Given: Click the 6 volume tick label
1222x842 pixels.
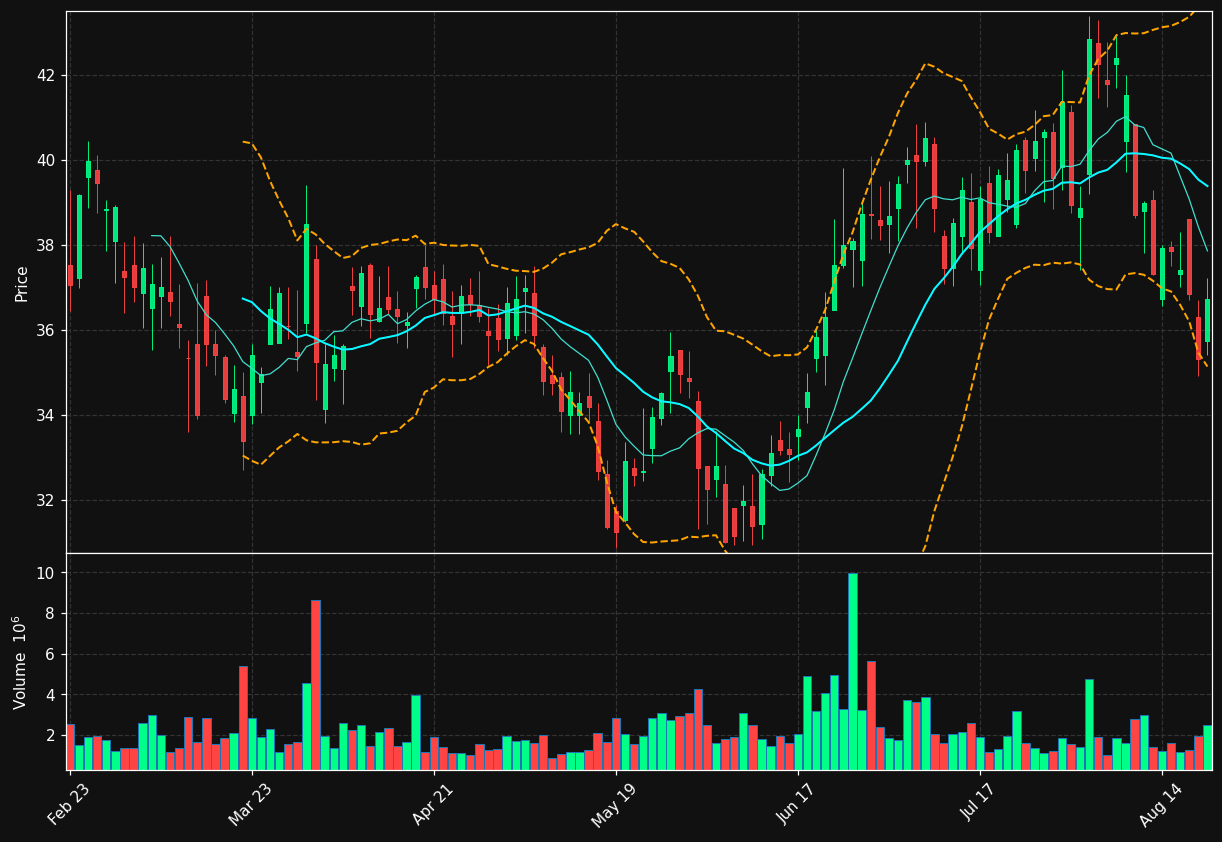Looking at the screenshot, I should [52, 655].
